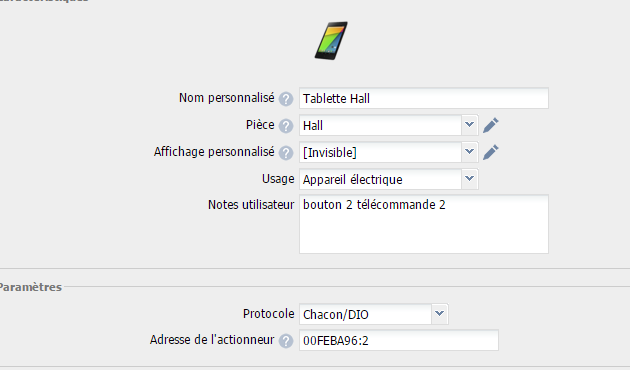Focus the Notes utilisateur text area
630x370 pixels.
pyautogui.click(x=424, y=224)
